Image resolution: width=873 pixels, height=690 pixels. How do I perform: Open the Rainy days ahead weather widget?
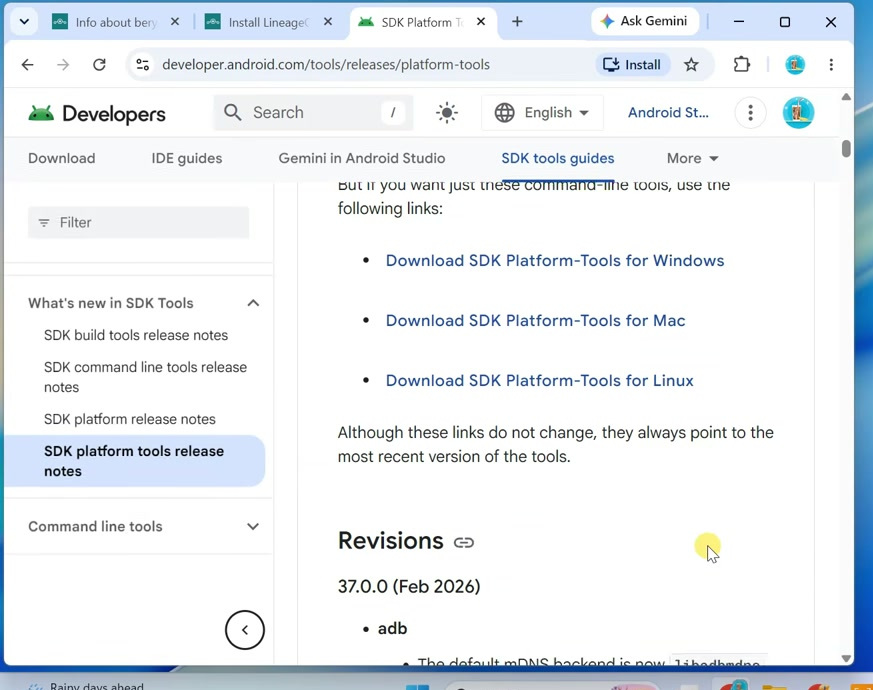(x=86, y=686)
